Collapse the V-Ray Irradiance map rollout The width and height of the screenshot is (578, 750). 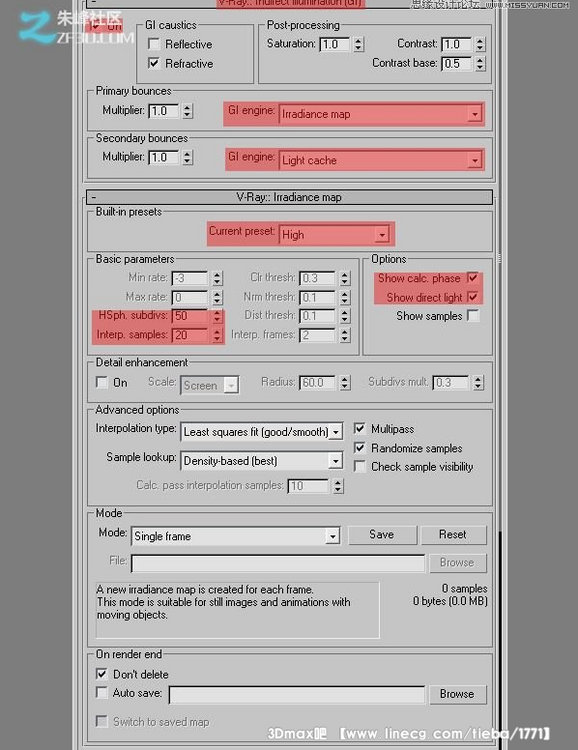[x=289, y=197]
